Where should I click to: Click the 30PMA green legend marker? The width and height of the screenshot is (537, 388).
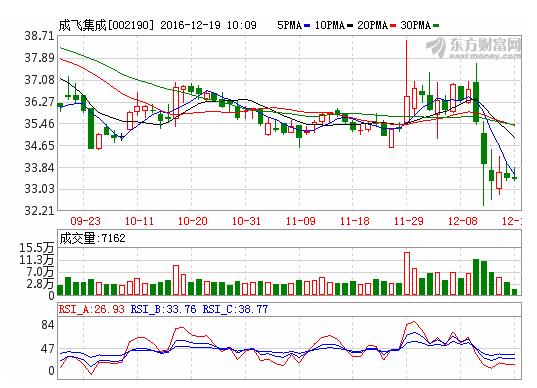(x=436, y=26)
